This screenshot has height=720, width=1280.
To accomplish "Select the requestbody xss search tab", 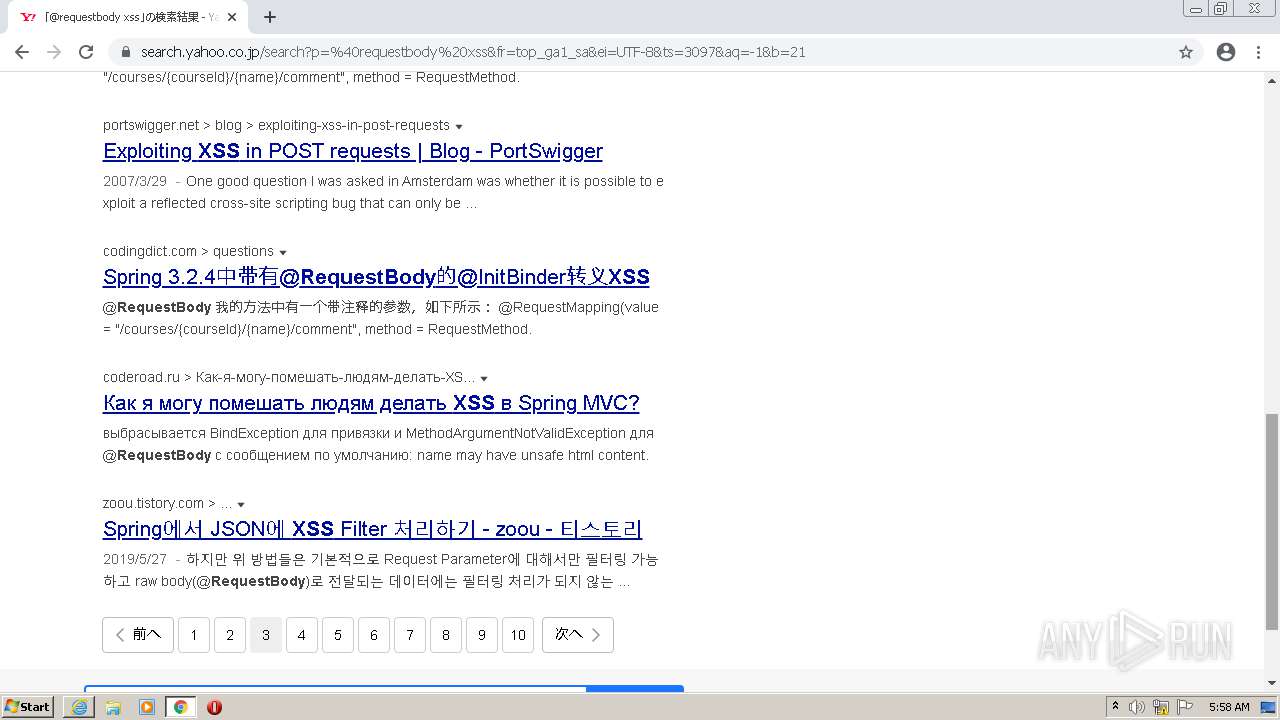I will (x=127, y=17).
